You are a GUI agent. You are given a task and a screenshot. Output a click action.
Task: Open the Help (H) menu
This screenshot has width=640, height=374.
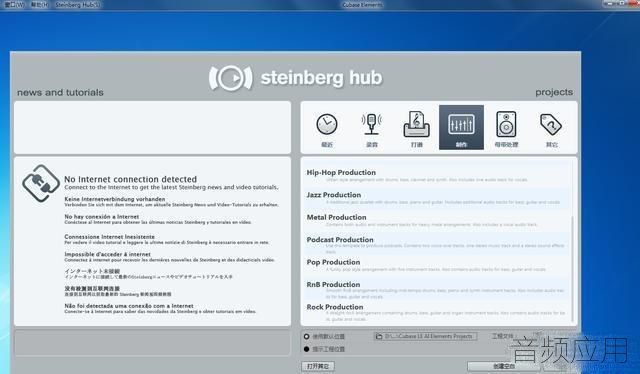tap(40, 5)
